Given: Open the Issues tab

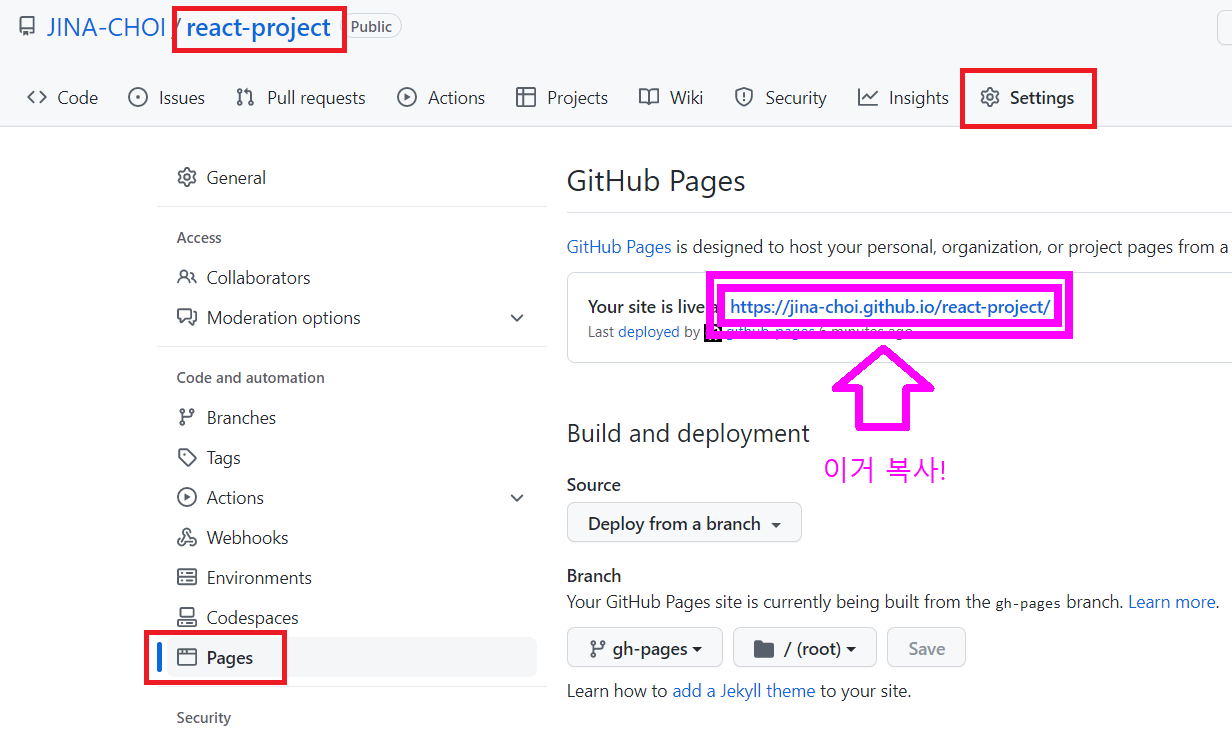Looking at the screenshot, I should tap(166, 97).
